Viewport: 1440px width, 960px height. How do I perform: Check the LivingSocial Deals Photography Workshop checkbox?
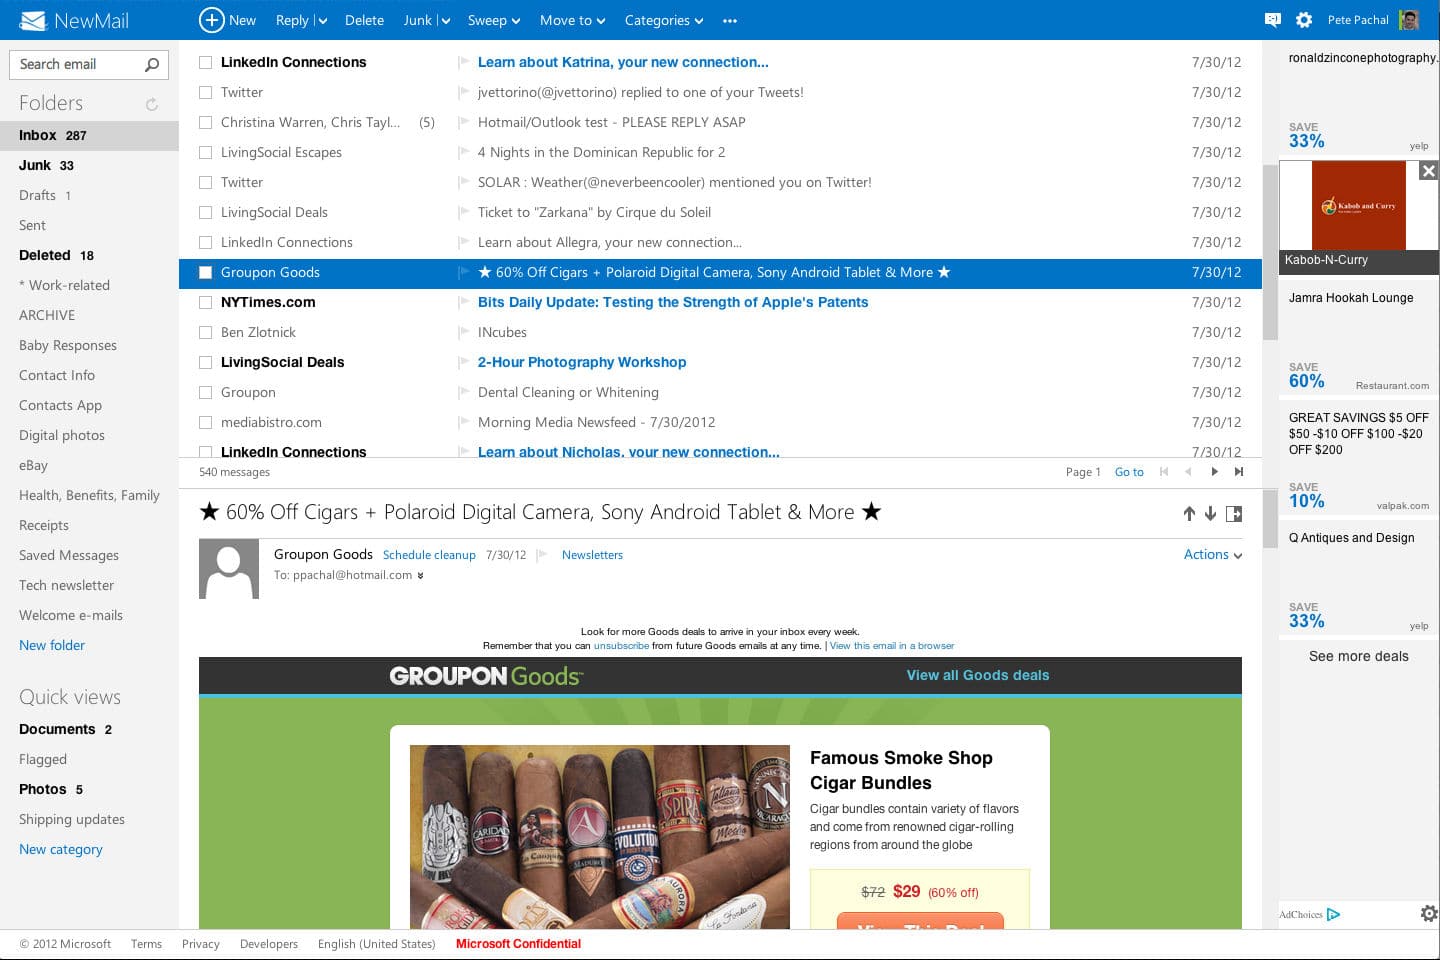205,362
